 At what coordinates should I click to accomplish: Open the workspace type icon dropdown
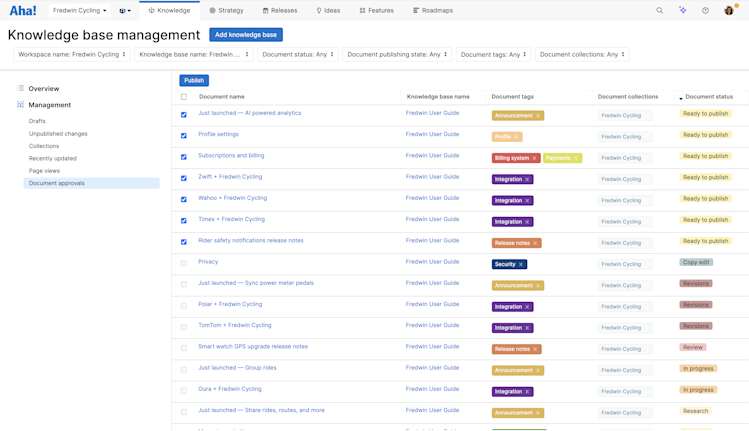[x=125, y=11]
